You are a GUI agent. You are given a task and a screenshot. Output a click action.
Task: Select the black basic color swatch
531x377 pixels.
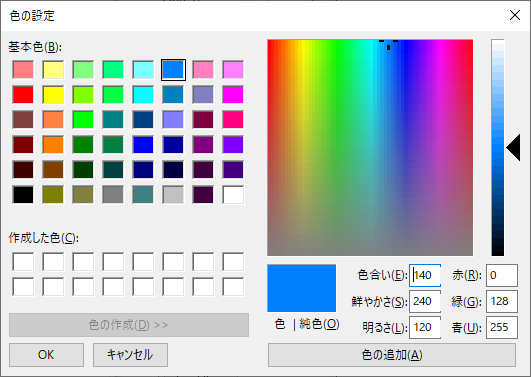(x=23, y=195)
